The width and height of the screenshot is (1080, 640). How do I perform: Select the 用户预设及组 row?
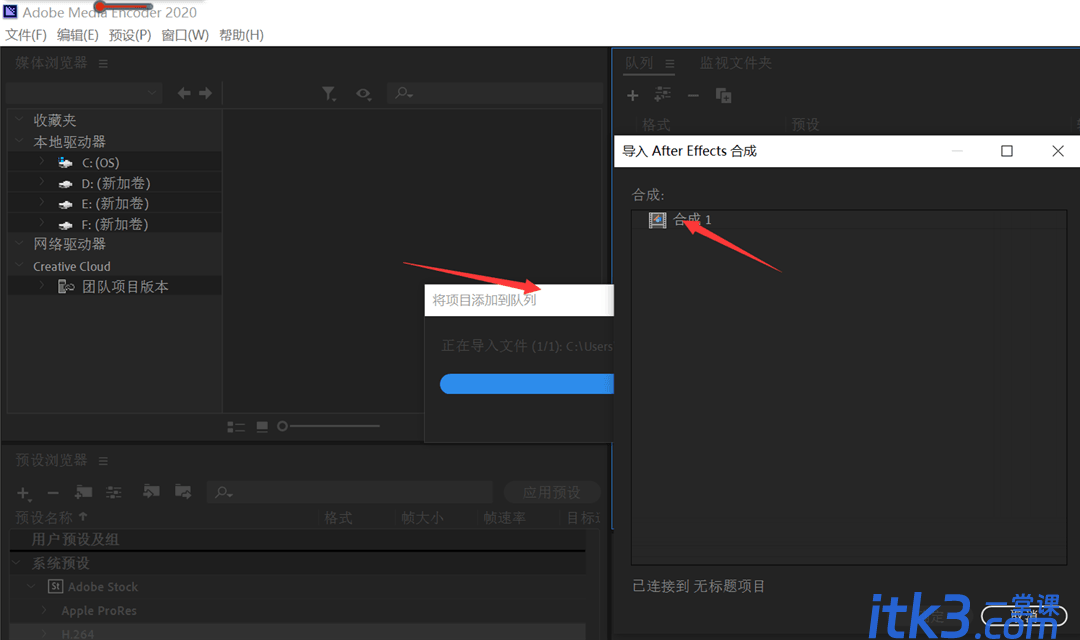click(x=298, y=539)
